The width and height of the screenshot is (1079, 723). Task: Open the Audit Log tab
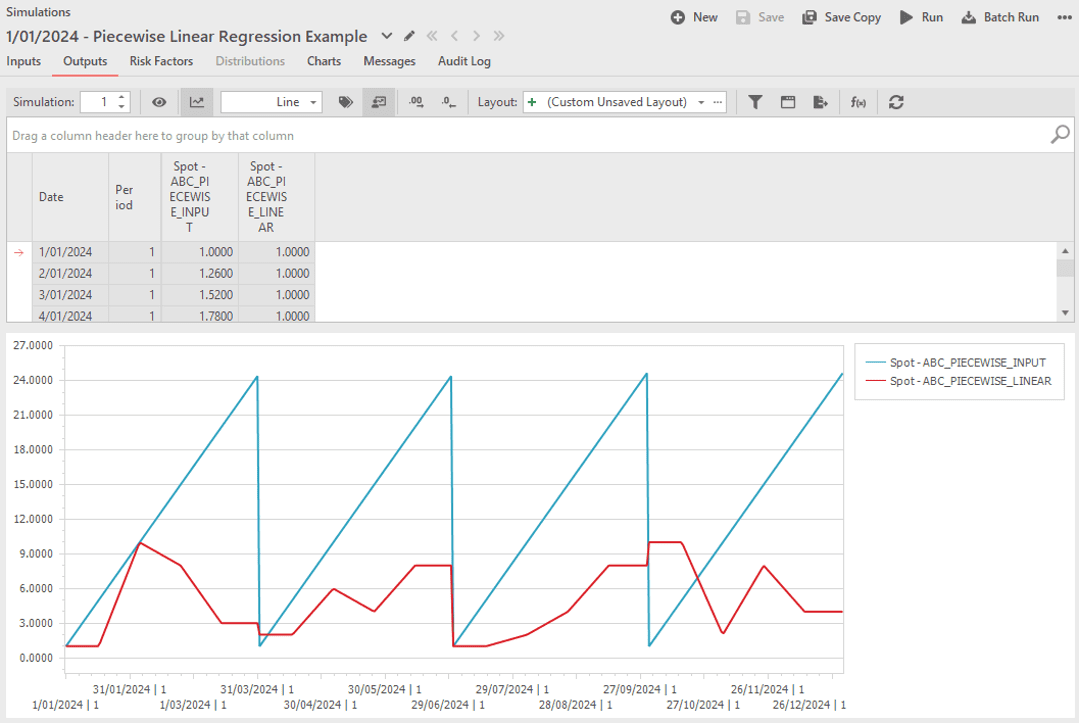tap(464, 61)
